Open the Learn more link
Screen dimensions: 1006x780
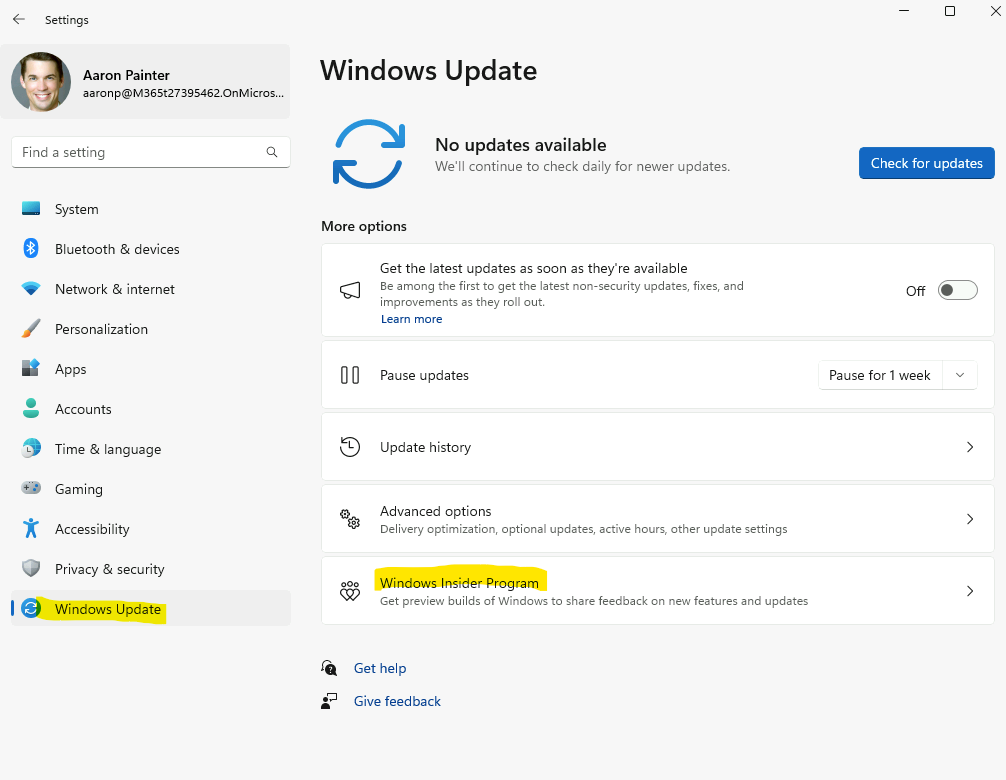click(411, 319)
